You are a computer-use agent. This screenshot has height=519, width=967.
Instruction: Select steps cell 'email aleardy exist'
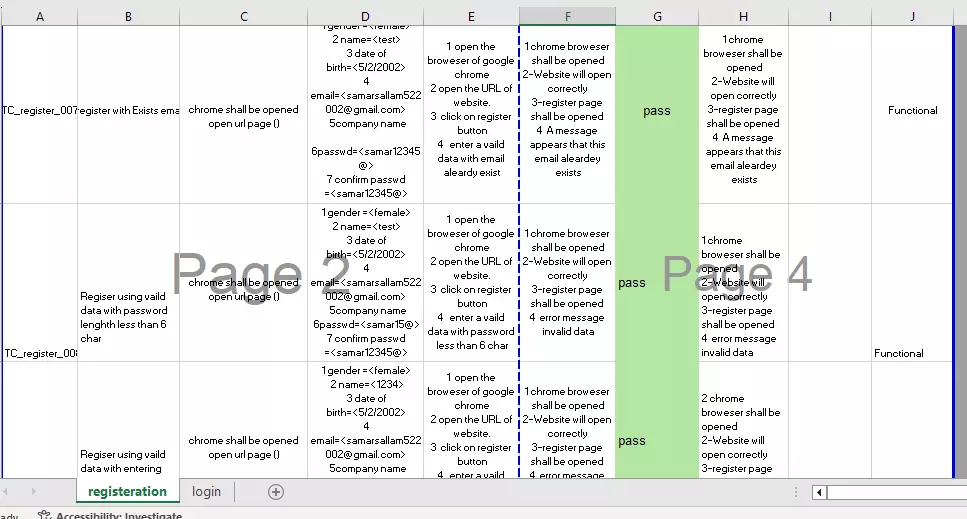[x=471, y=115]
